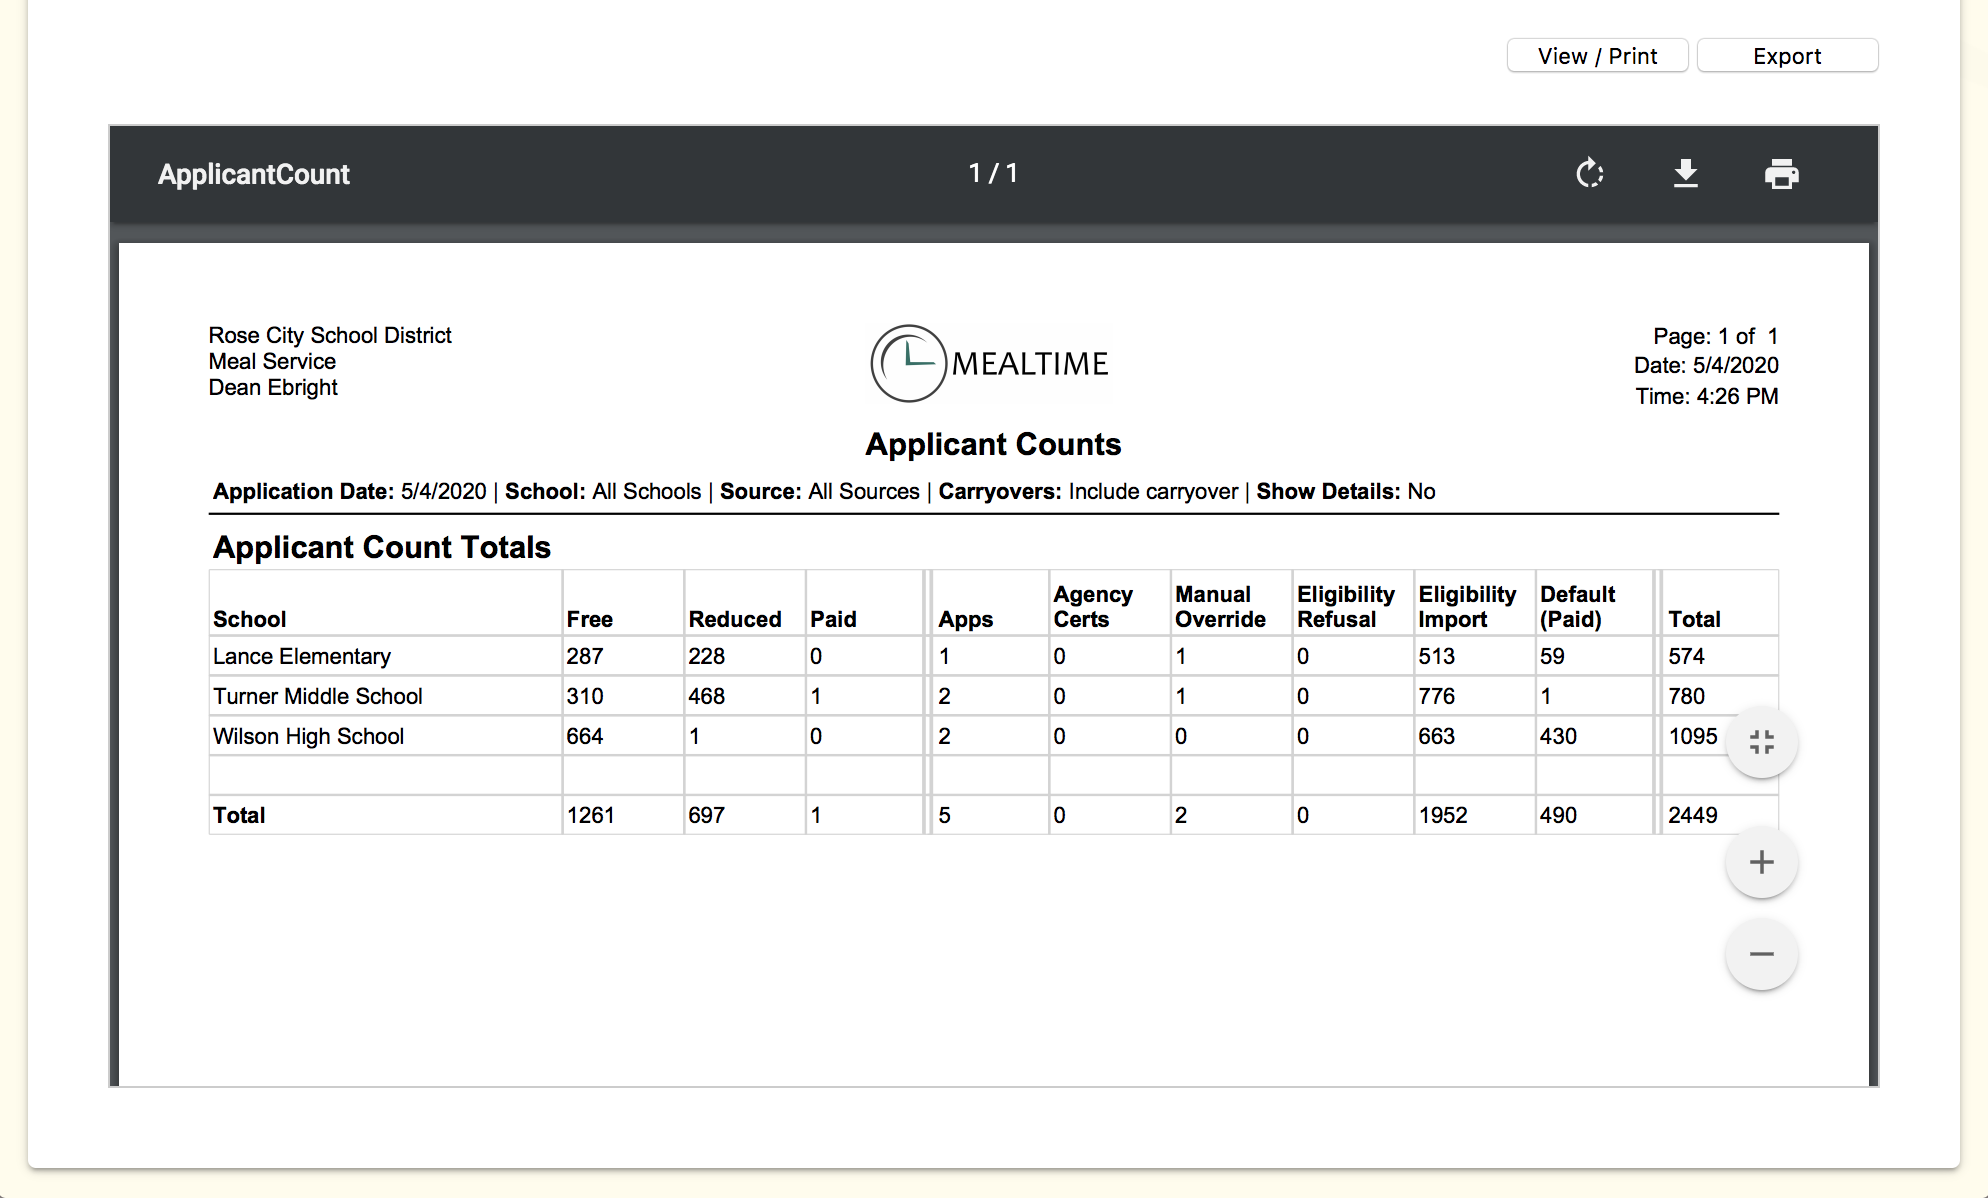Zoom out with the minus button

click(1761, 954)
